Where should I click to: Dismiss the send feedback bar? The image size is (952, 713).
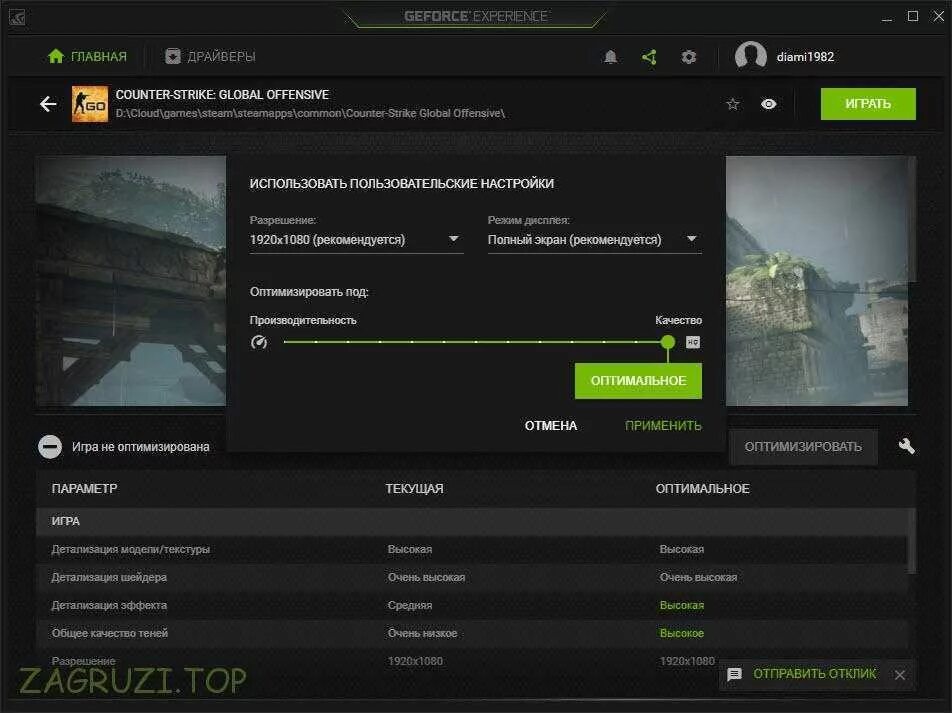click(x=900, y=675)
